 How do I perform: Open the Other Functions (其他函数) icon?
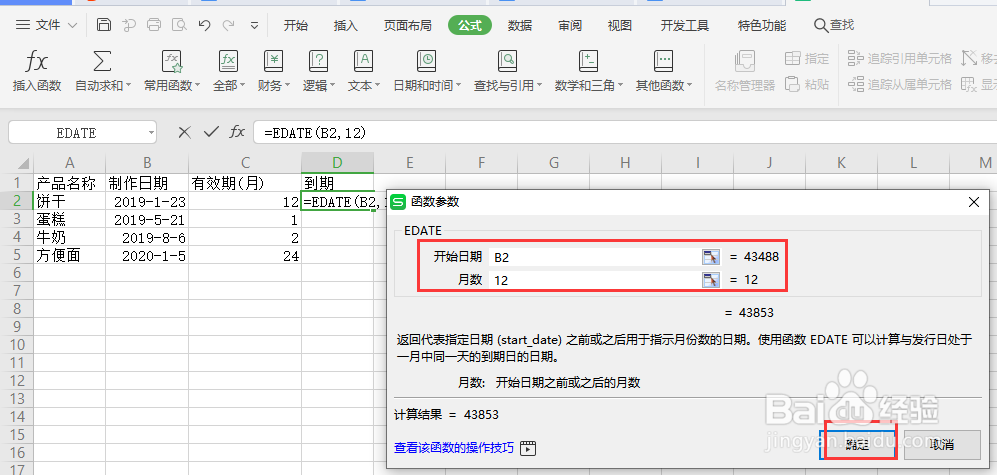coord(664,62)
